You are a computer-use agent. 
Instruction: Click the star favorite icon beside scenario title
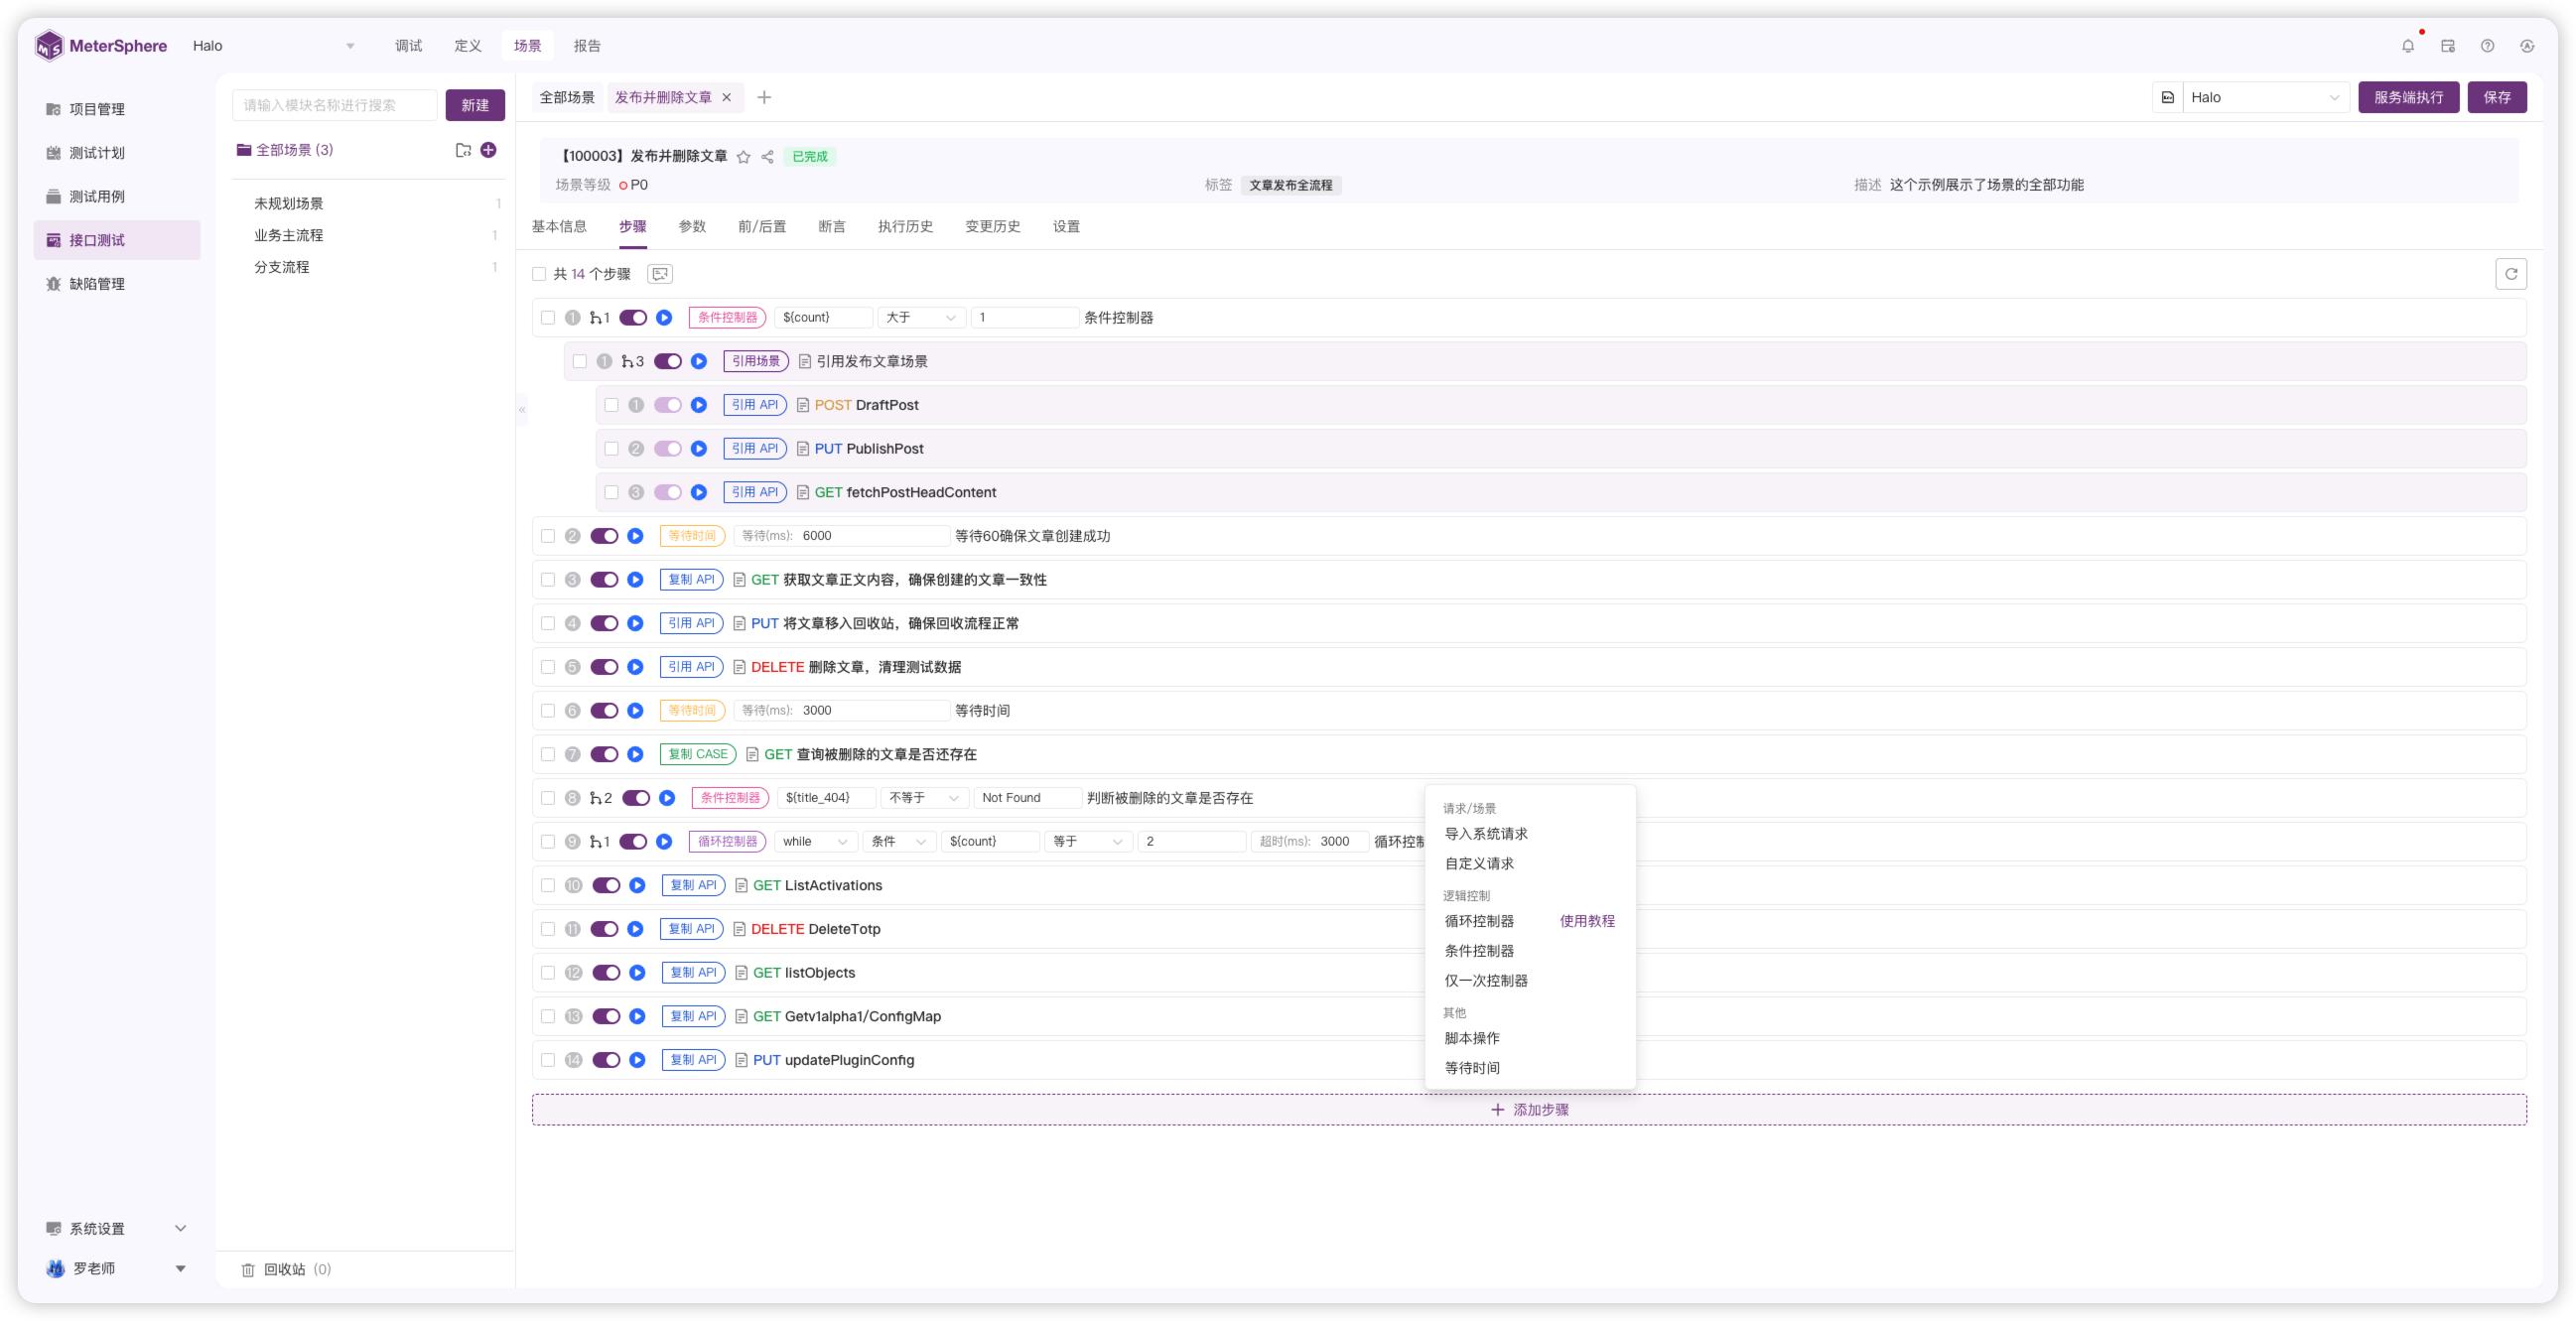[743, 157]
